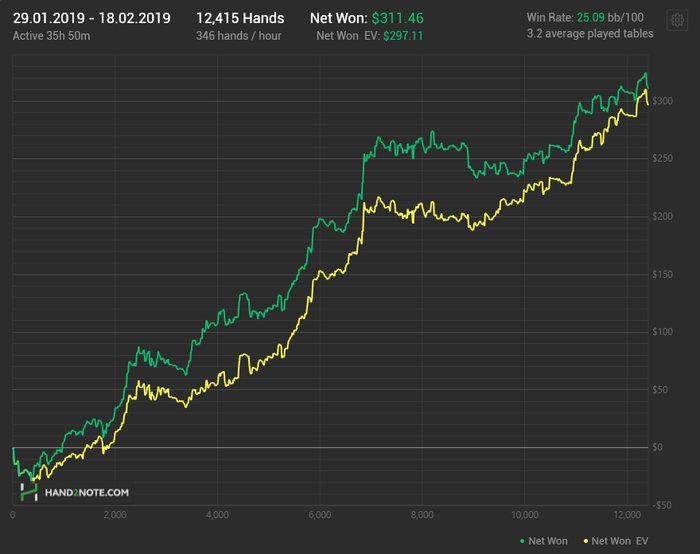Click the $250 y-axis label
Image resolution: width=700 pixels, height=554 pixels.
pyautogui.click(x=662, y=158)
